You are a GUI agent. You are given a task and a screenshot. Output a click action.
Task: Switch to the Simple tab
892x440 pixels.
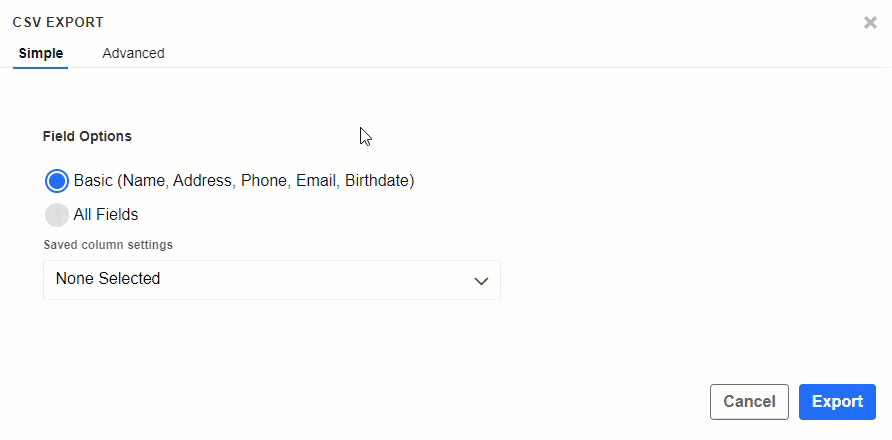click(x=41, y=53)
